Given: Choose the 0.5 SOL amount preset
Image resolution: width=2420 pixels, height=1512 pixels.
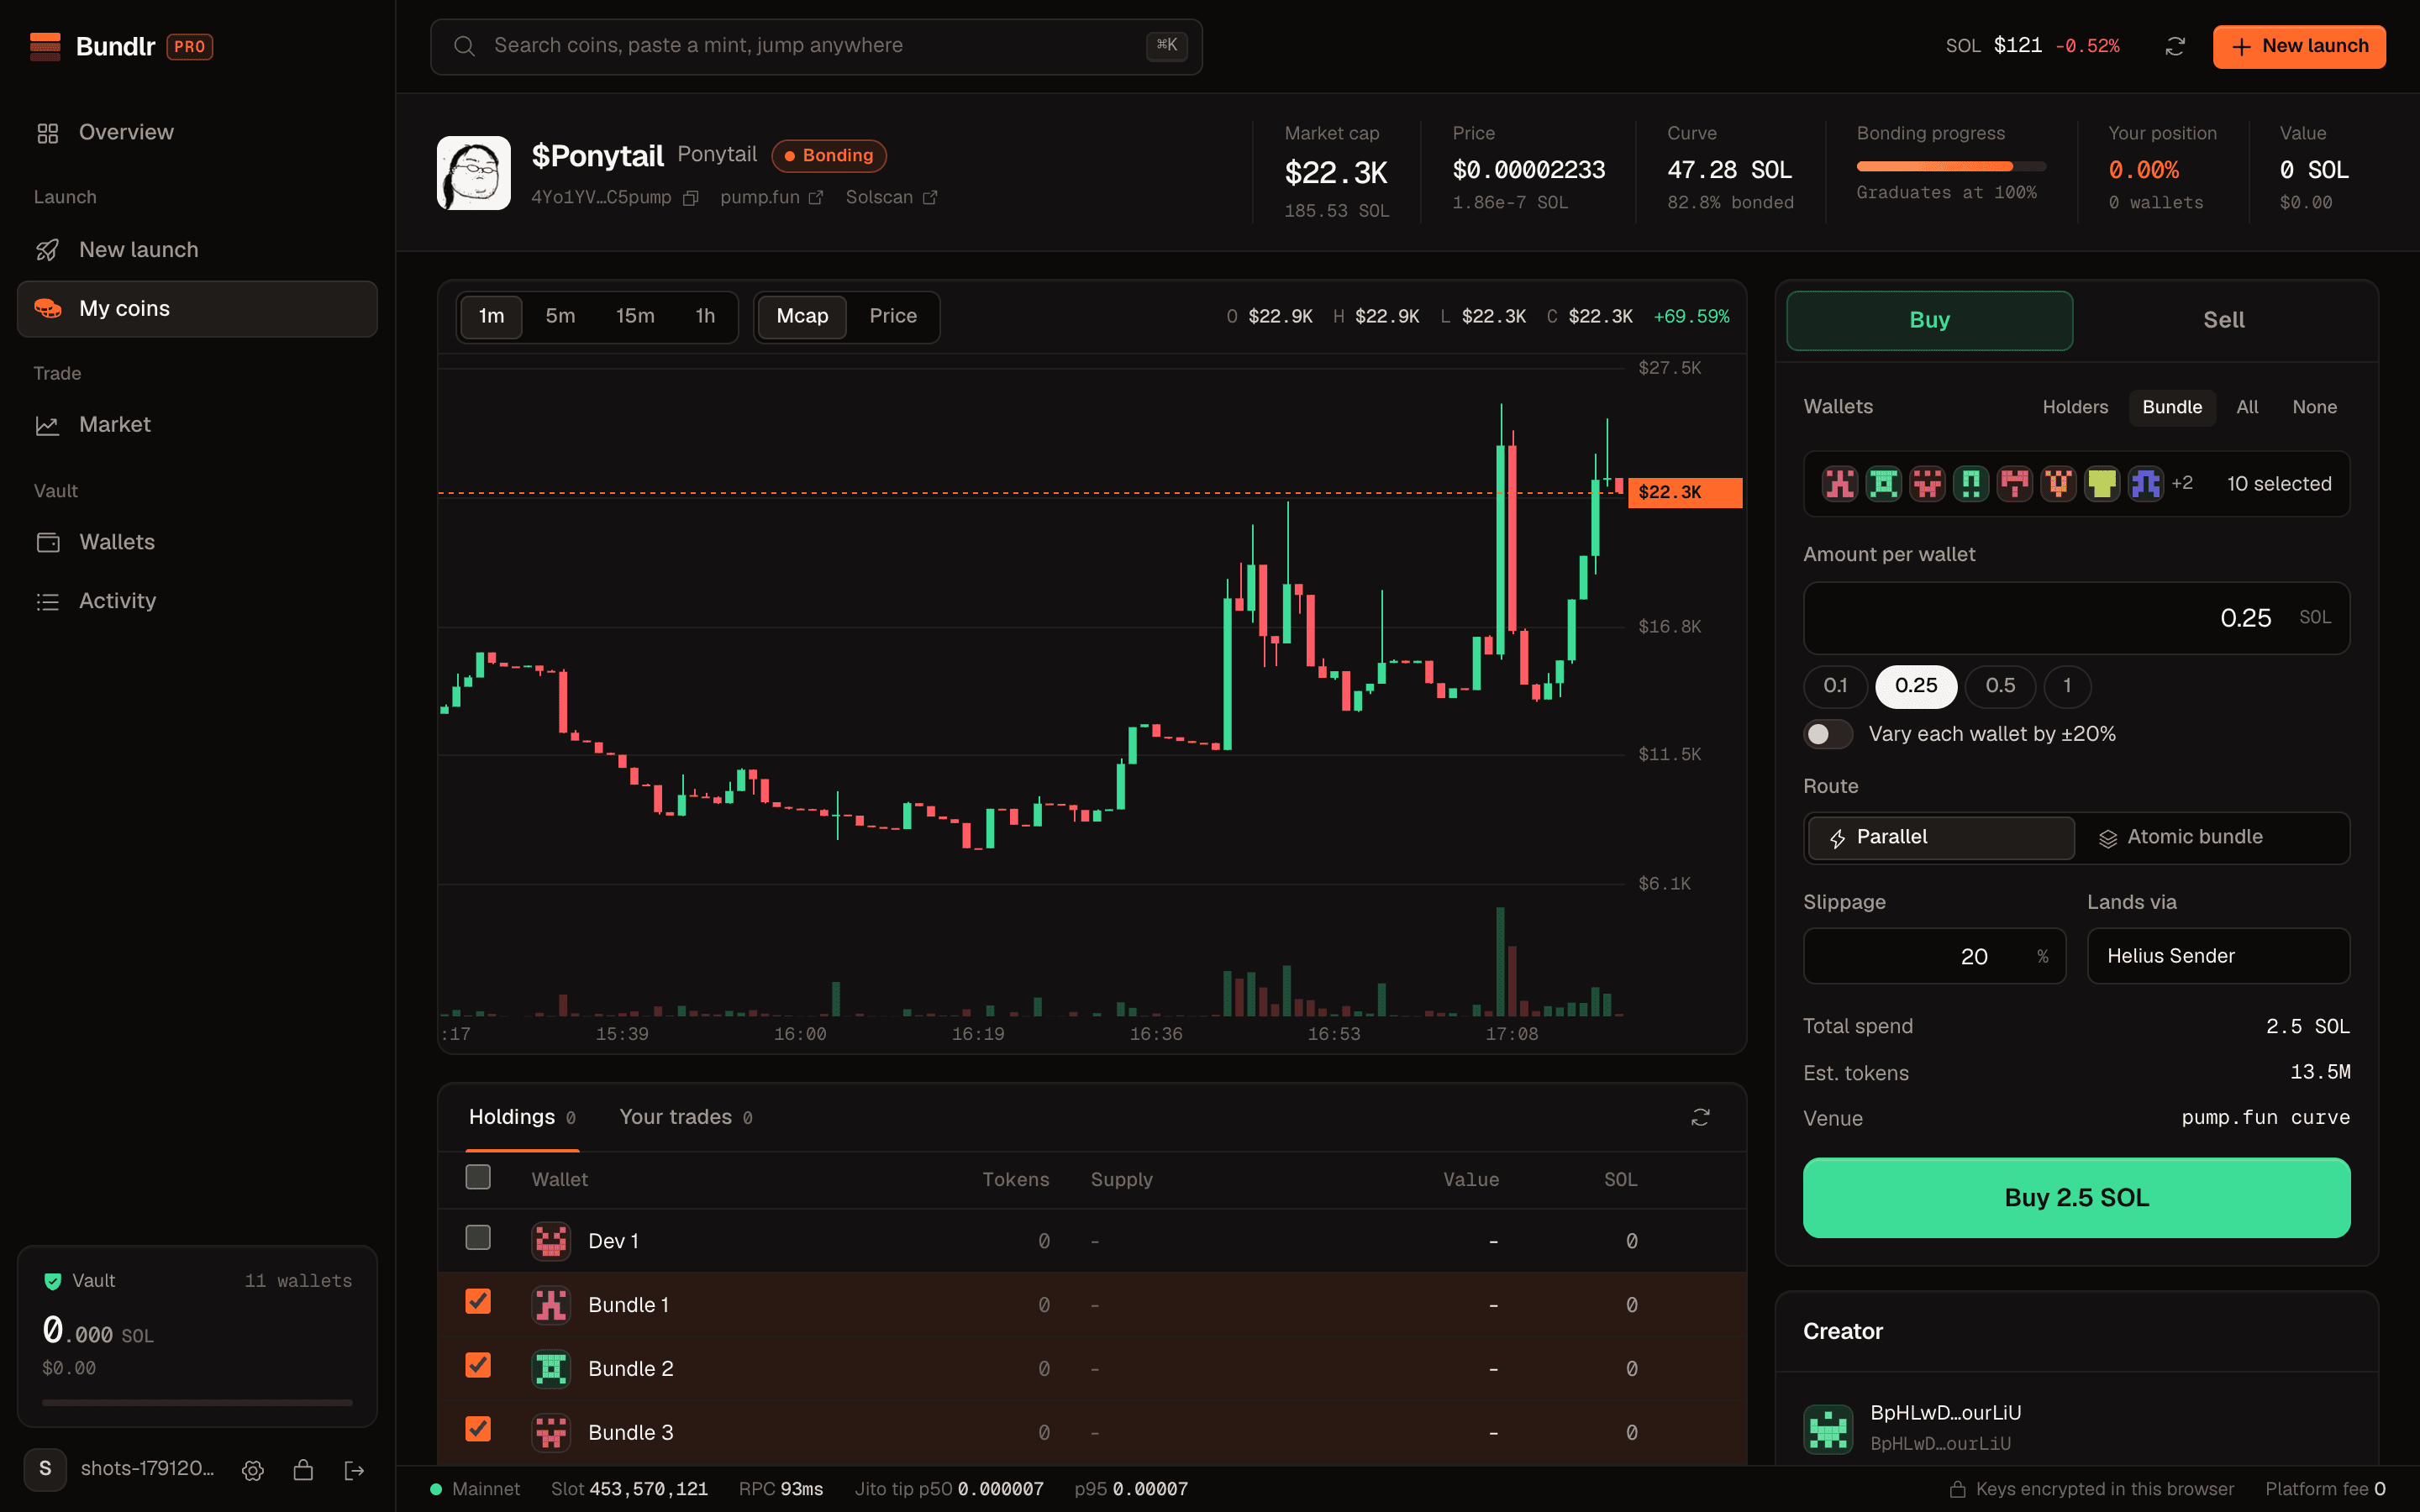Looking at the screenshot, I should [2000, 686].
